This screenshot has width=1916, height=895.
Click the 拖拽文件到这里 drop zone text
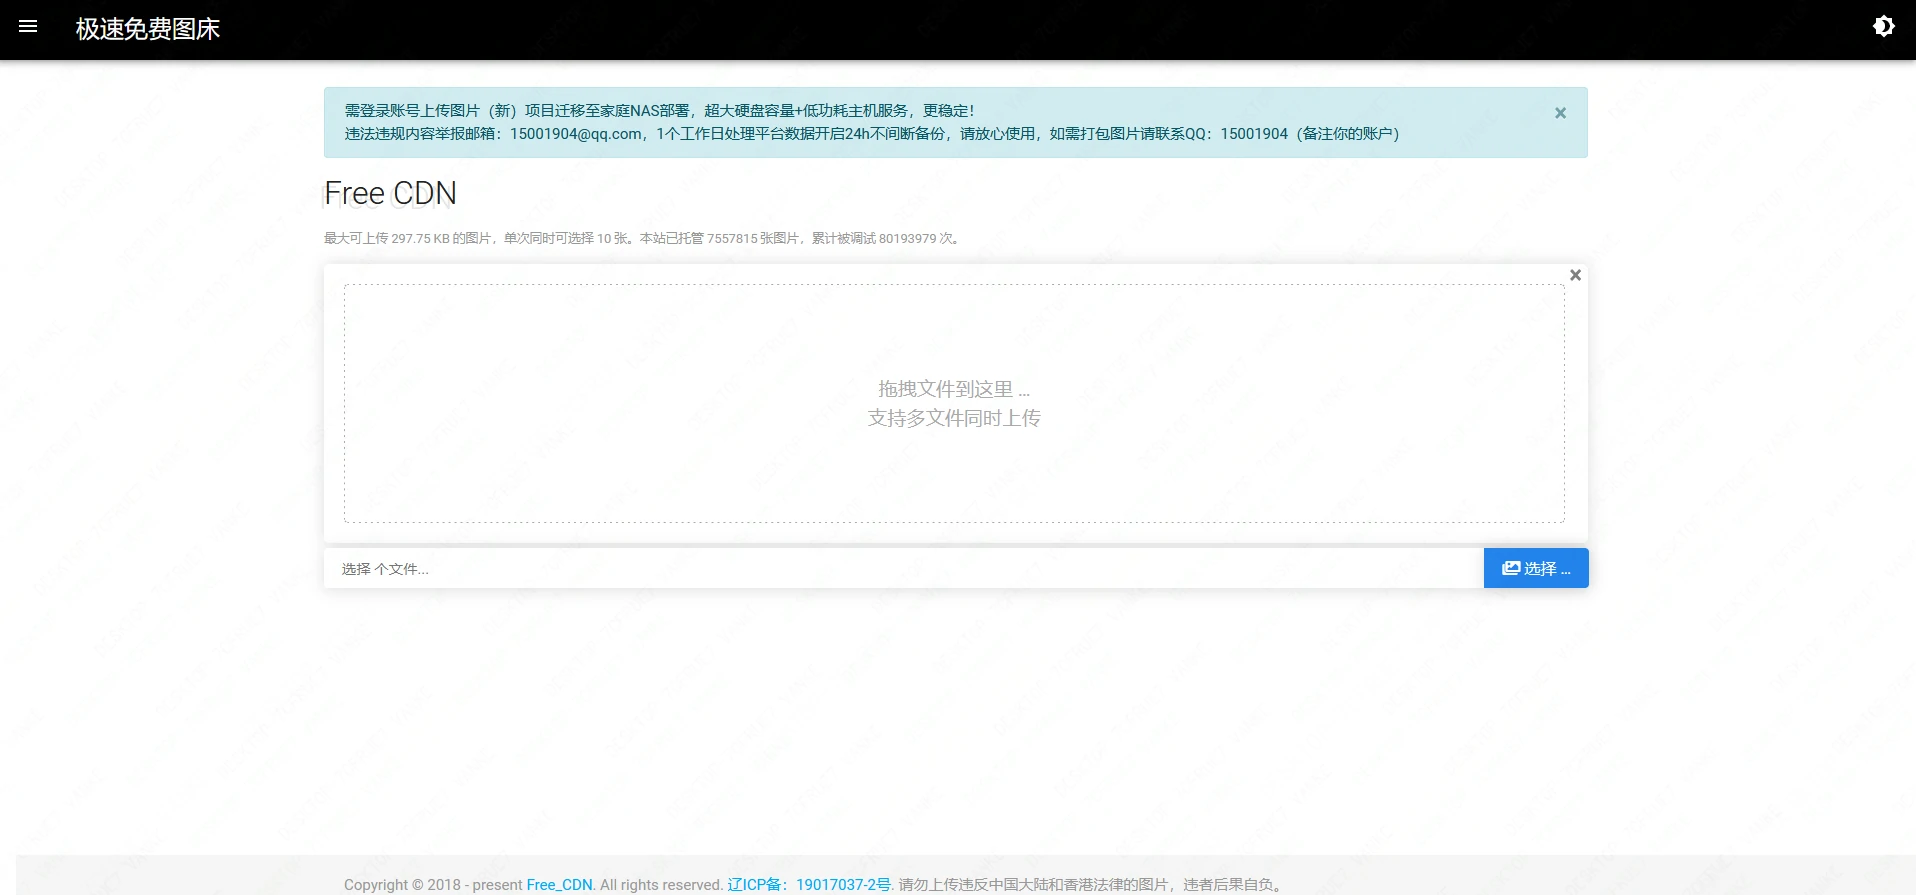click(953, 389)
